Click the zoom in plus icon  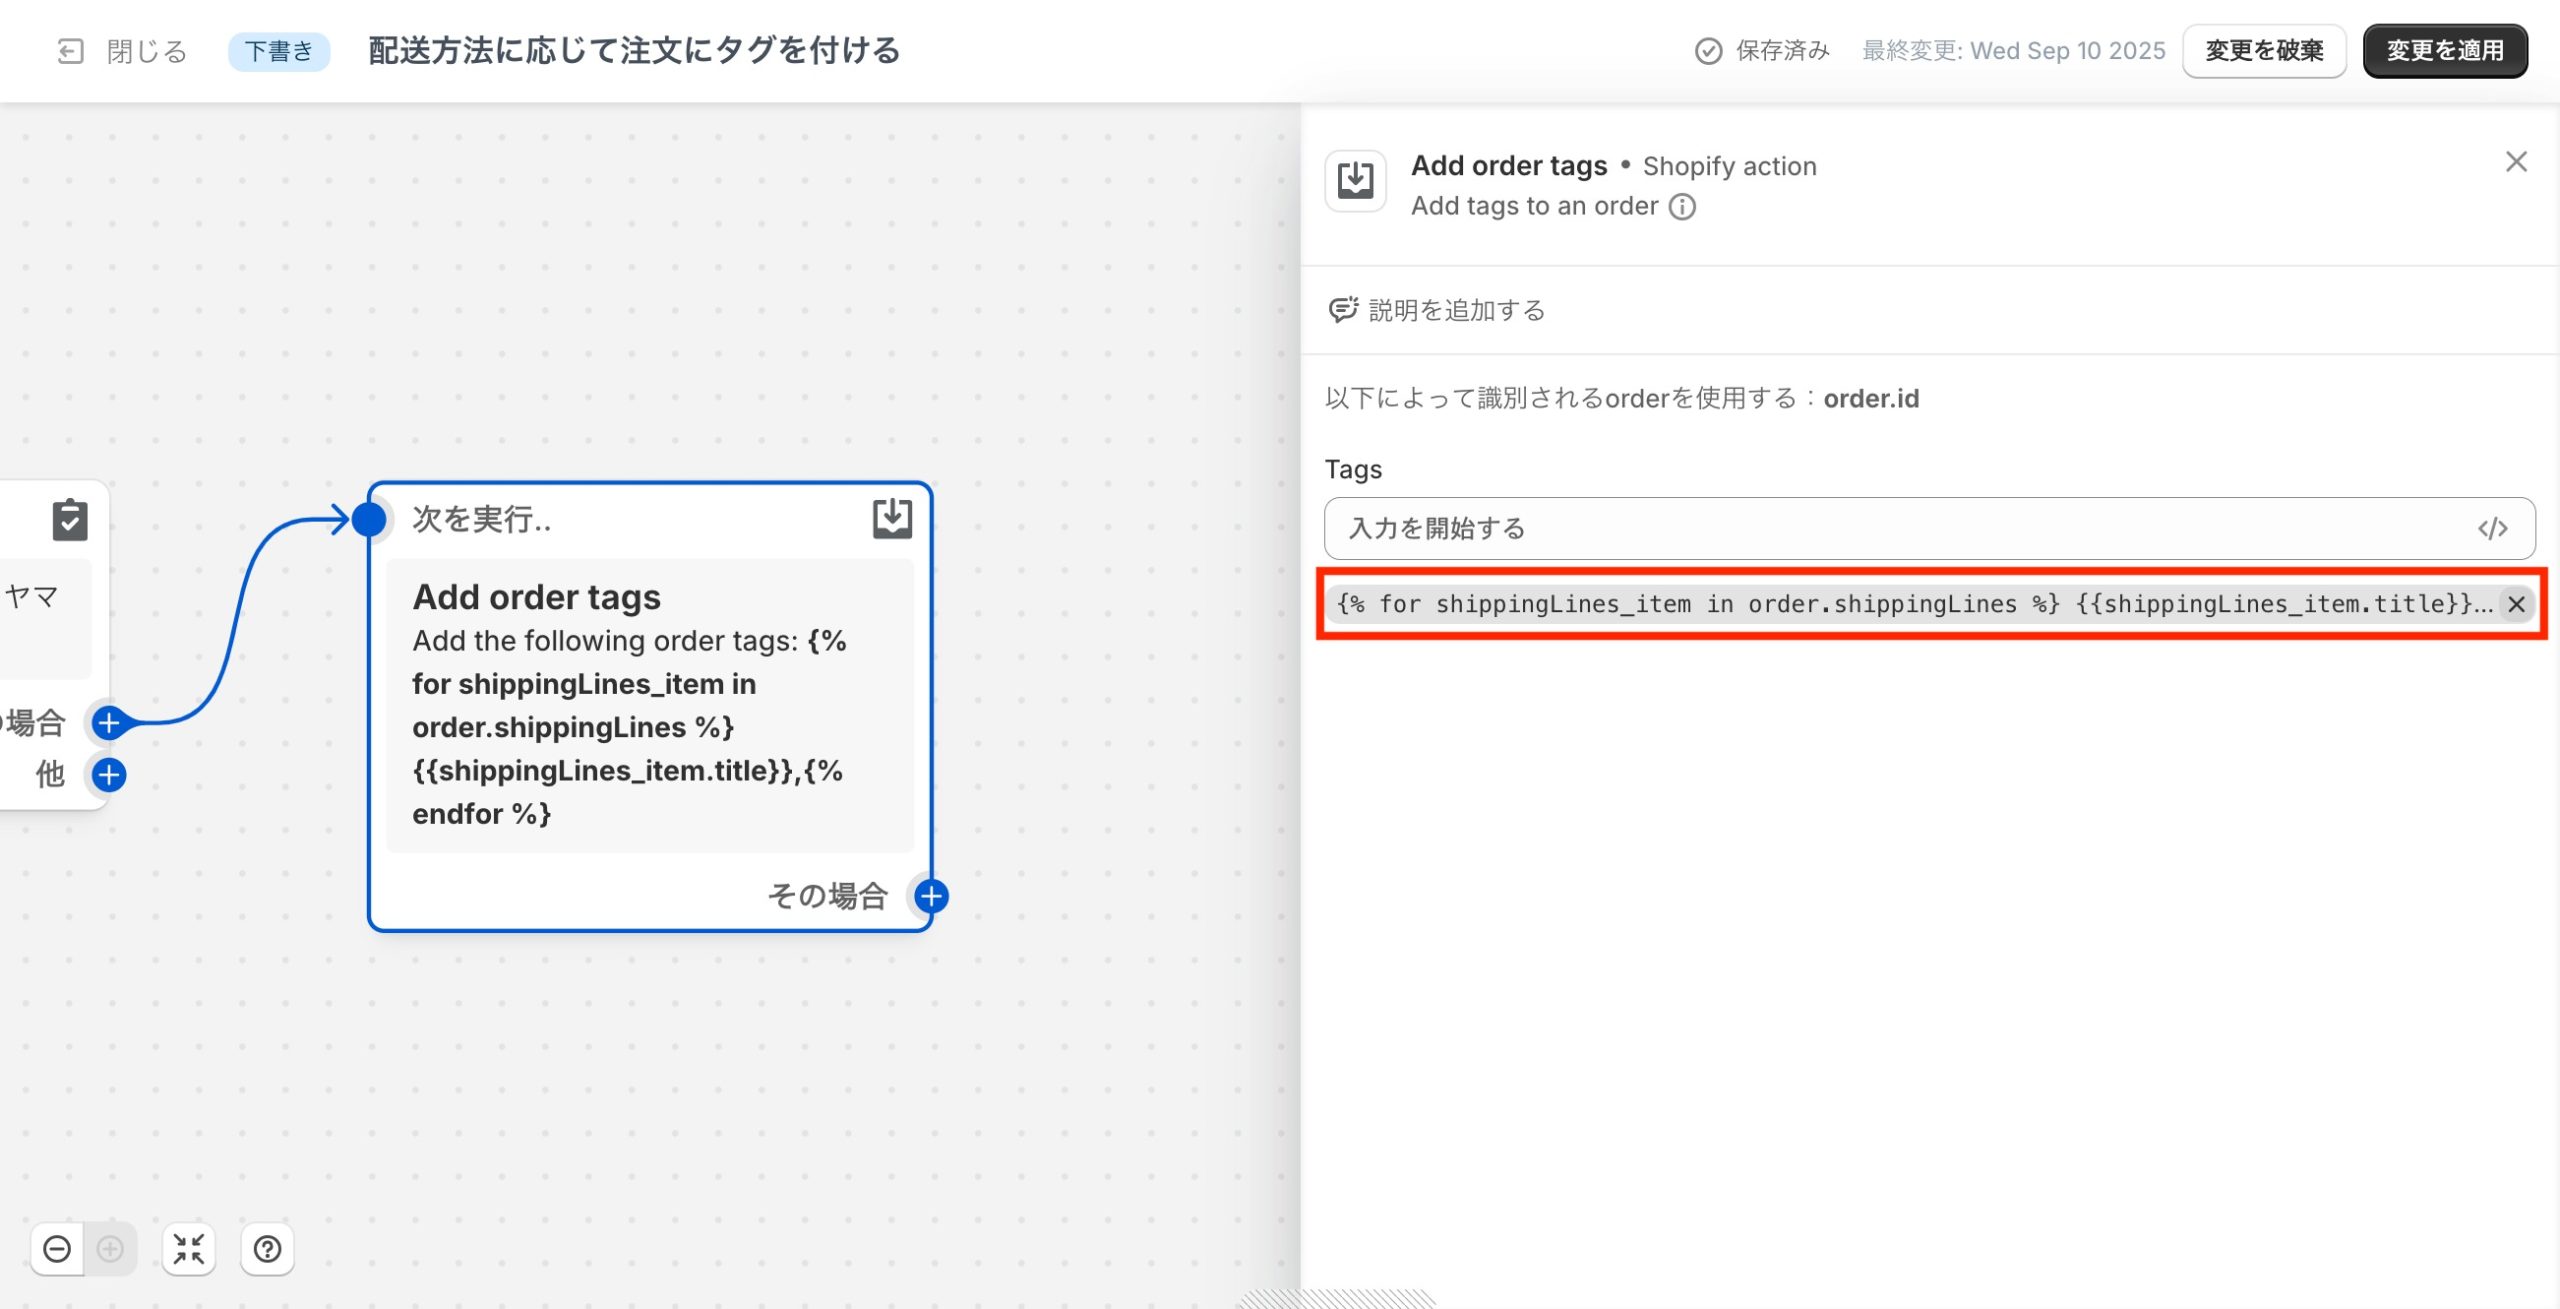point(110,1249)
